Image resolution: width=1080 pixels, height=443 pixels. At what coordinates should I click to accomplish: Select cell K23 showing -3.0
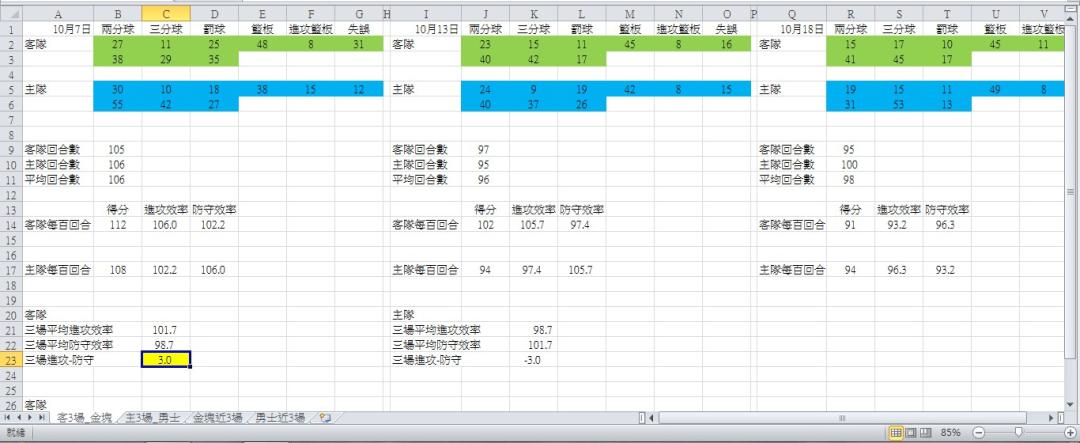(534, 360)
